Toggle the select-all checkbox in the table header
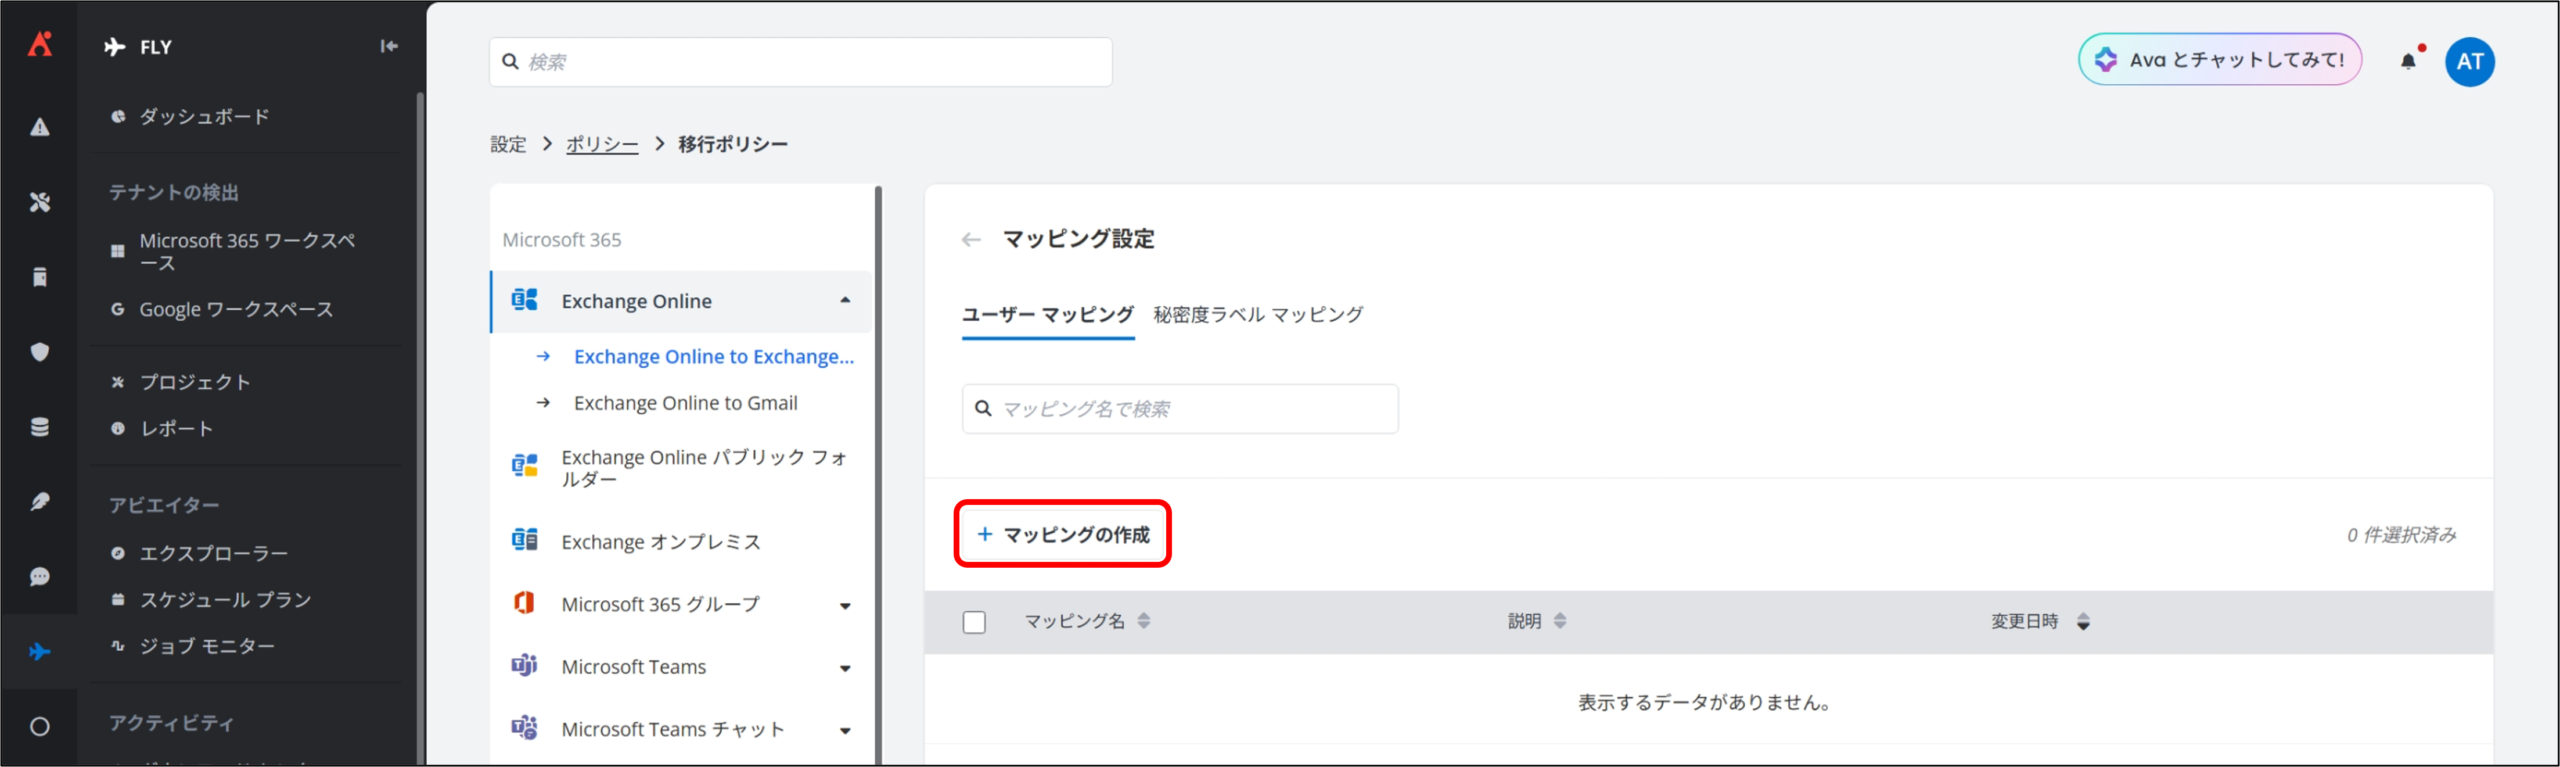The width and height of the screenshot is (2560, 767). 974,622
